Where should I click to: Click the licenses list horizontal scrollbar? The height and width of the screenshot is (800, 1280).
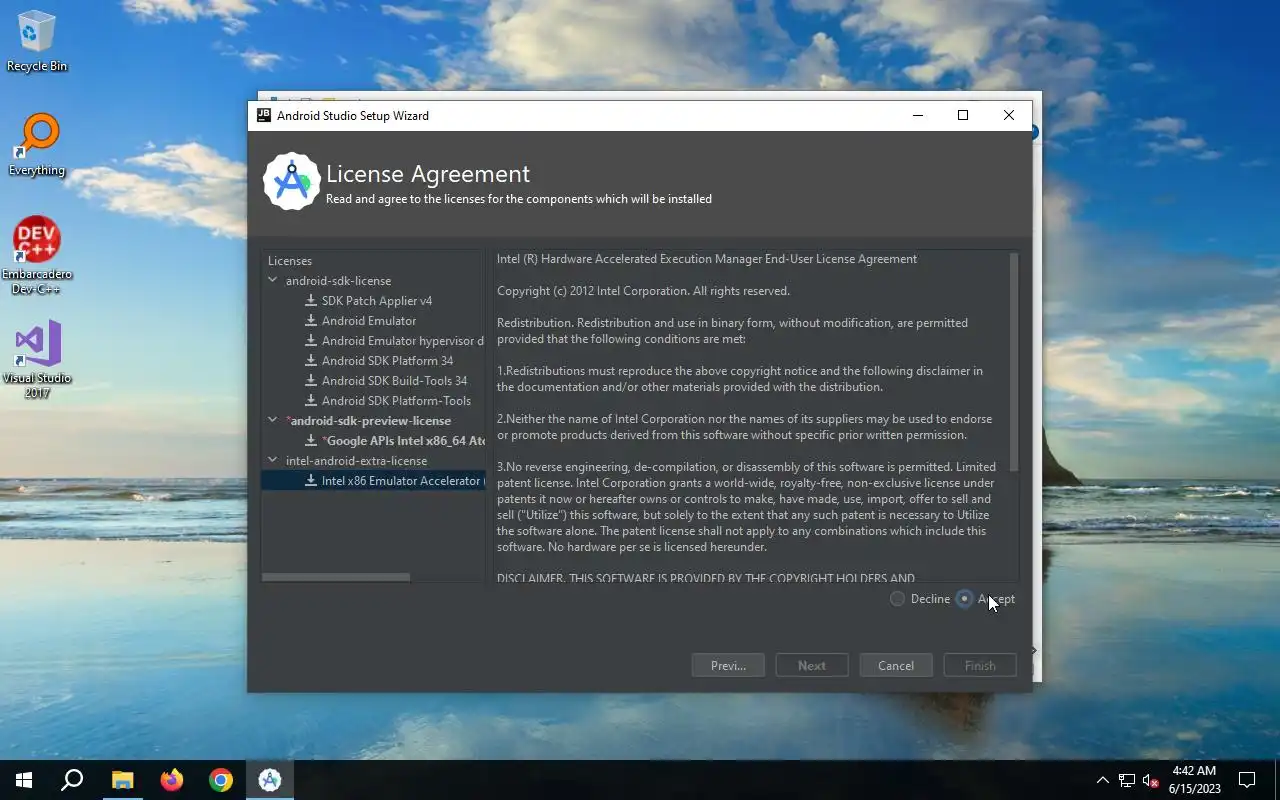pos(336,577)
